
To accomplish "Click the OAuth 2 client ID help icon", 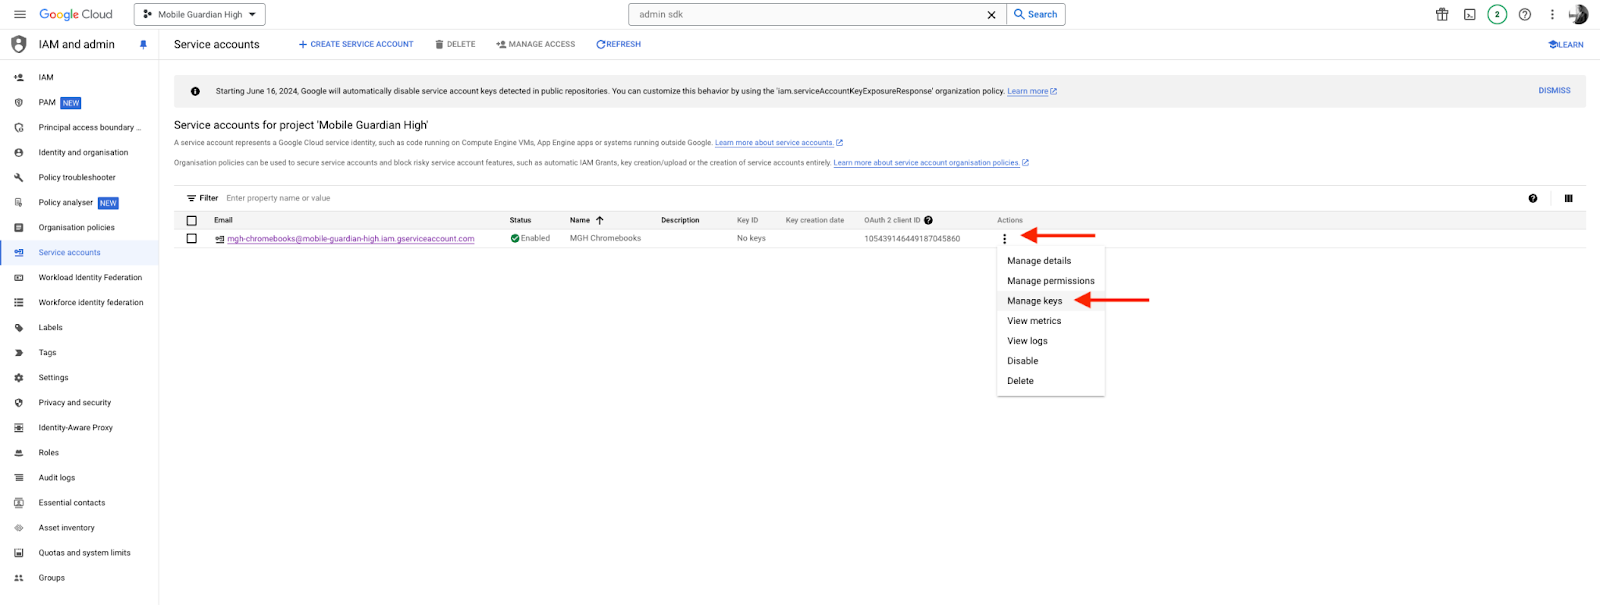I will pos(928,220).
